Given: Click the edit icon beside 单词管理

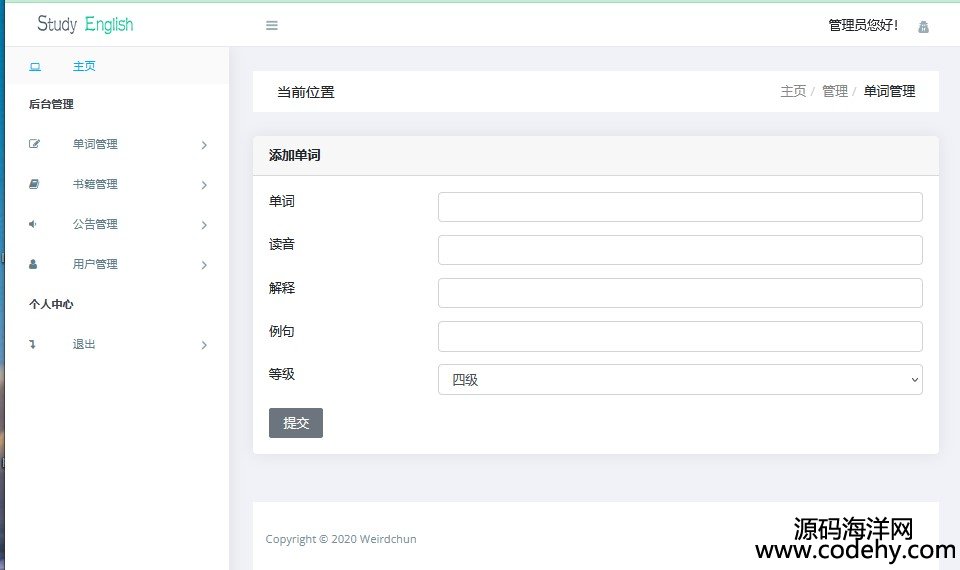Looking at the screenshot, I should 34,144.
